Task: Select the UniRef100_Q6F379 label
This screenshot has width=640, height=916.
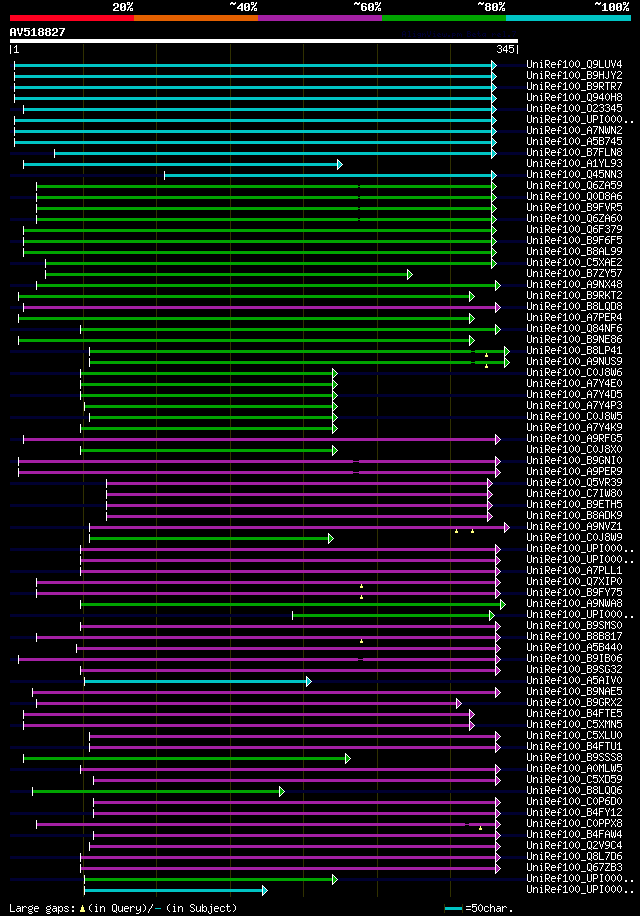Action: tap(574, 230)
